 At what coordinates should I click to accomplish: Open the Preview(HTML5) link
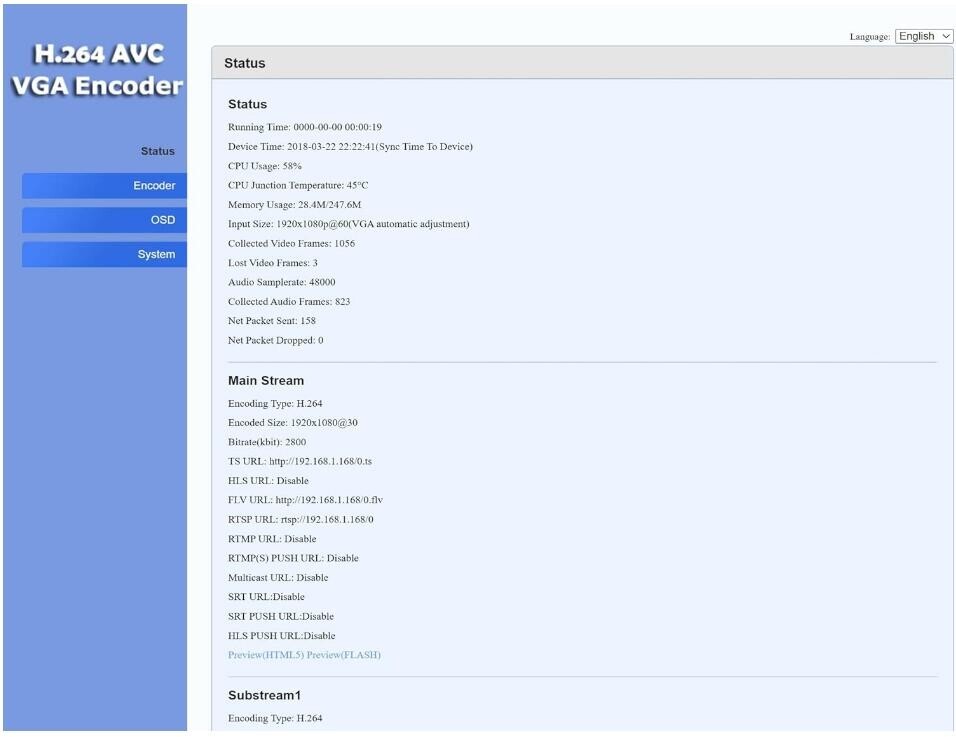pyautogui.click(x=265, y=655)
